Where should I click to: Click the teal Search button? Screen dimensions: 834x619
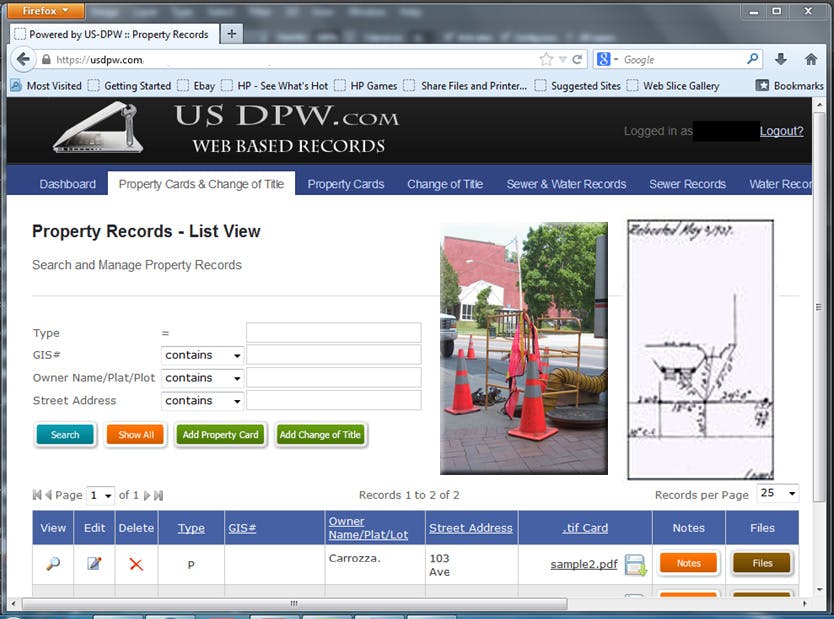pos(65,434)
